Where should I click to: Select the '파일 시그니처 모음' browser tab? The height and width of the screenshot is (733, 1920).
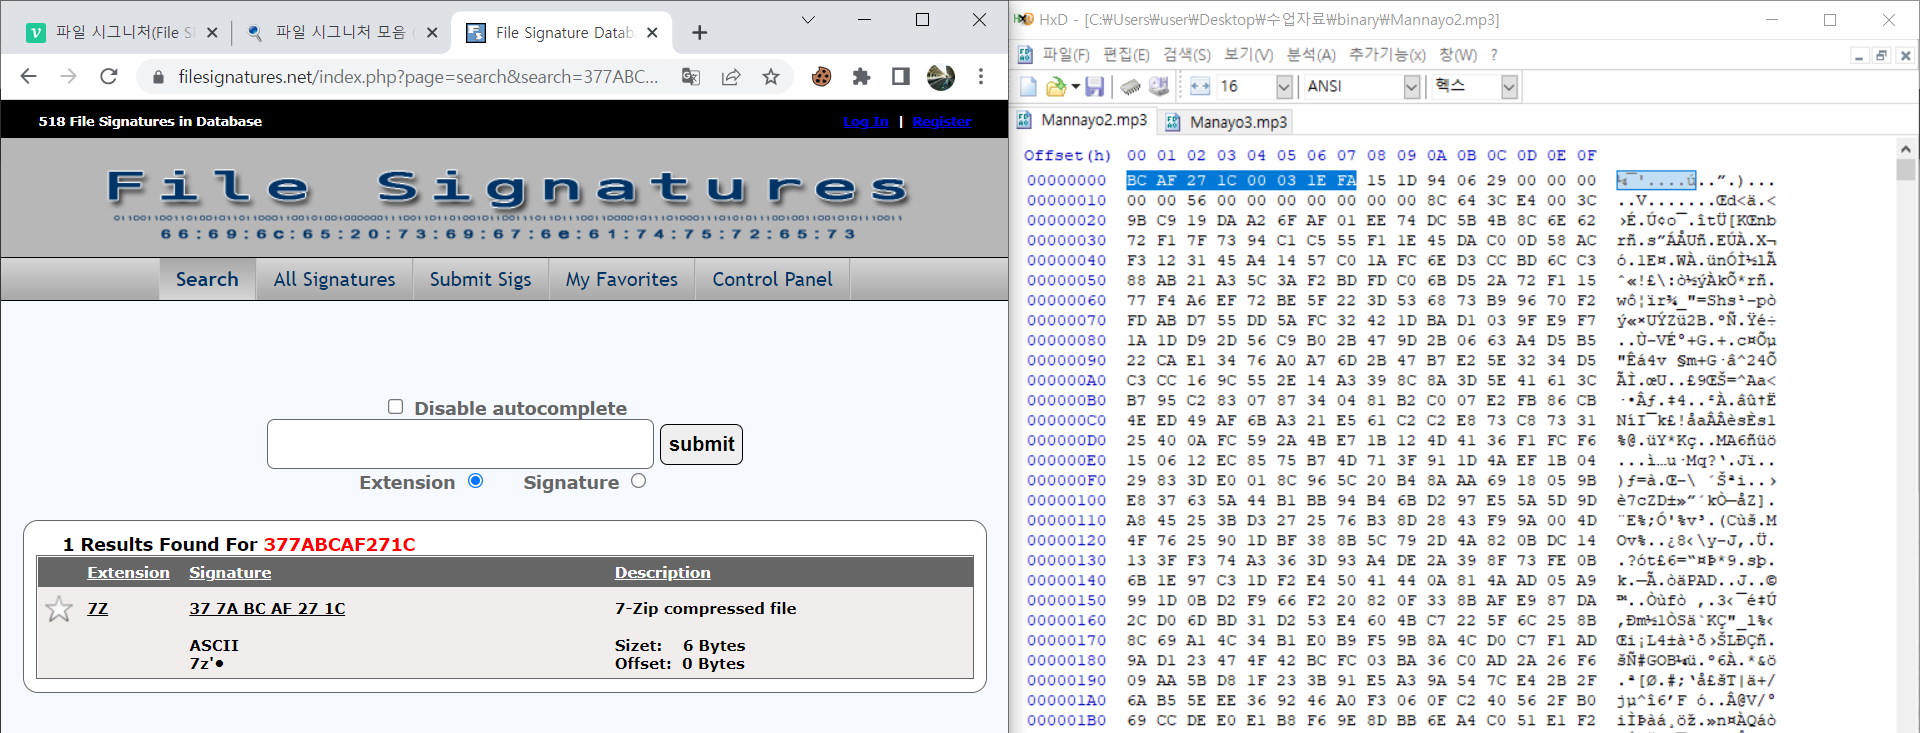pyautogui.click(x=343, y=32)
